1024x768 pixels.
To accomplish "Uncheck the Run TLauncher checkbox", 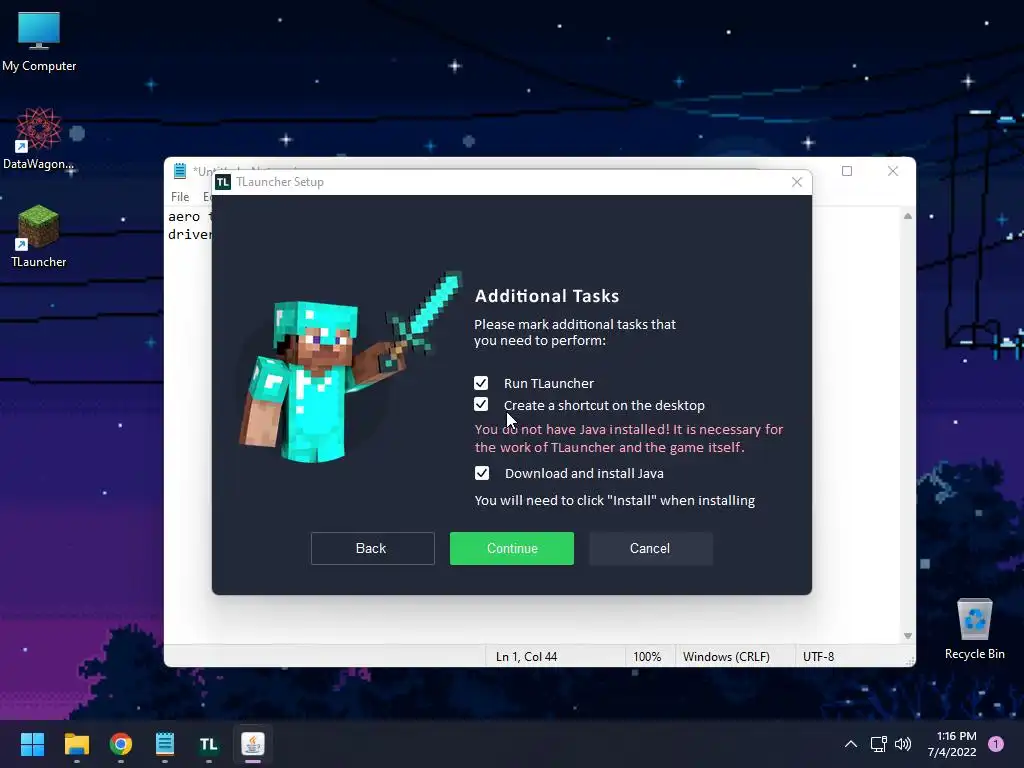I will pos(481,383).
